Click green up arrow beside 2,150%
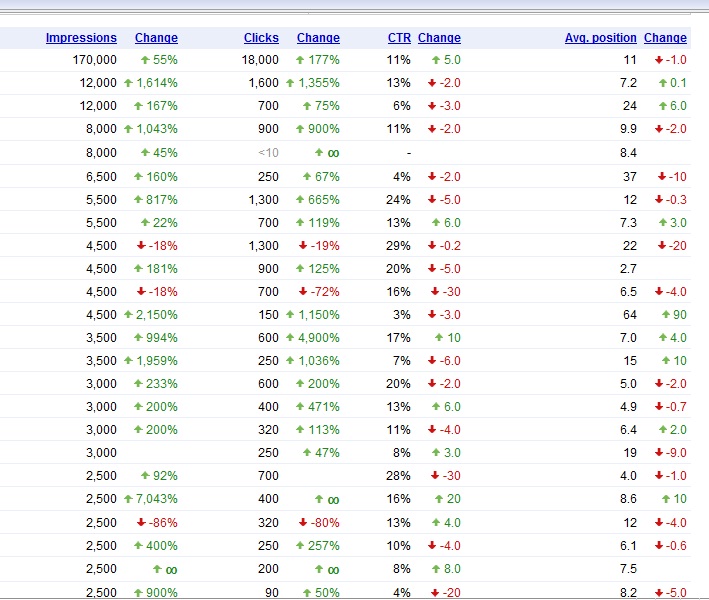 pos(128,314)
